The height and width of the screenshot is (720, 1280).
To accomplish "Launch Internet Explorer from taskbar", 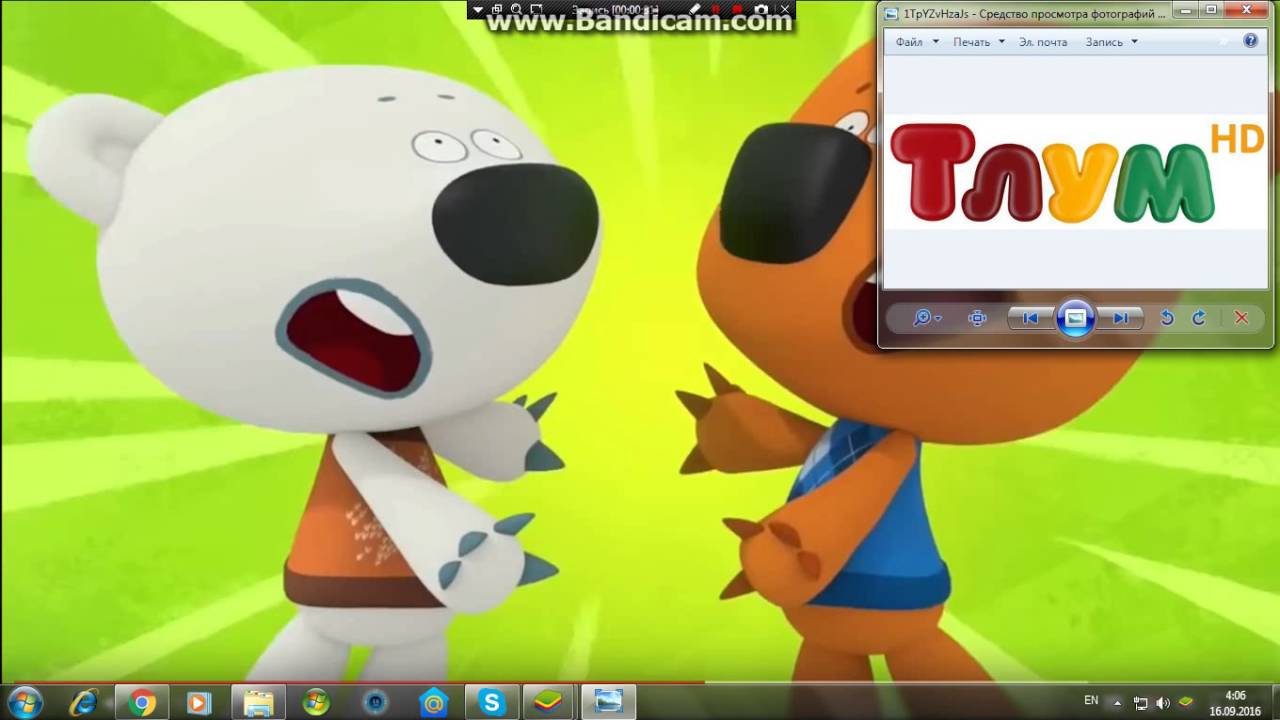I will click(x=83, y=703).
